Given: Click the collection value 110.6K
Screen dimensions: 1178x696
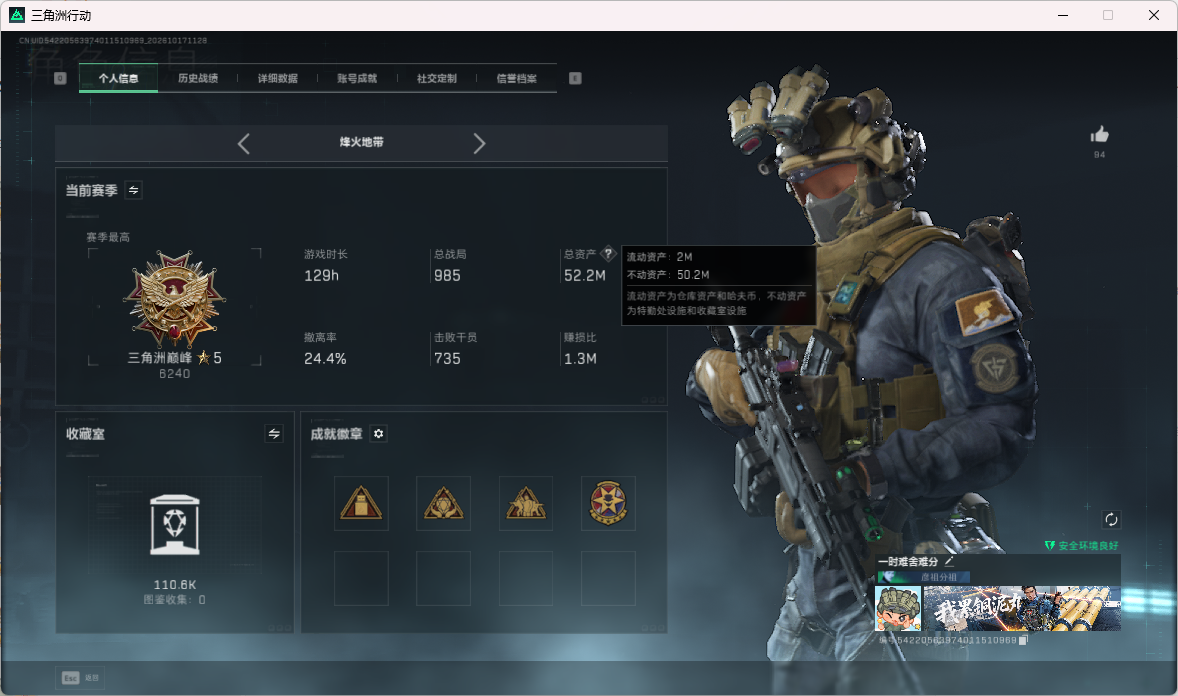Looking at the screenshot, I should [175, 585].
